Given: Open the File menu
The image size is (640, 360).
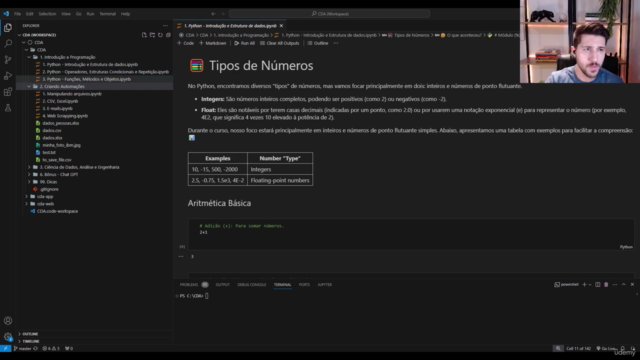Looking at the screenshot, I should point(17,14).
